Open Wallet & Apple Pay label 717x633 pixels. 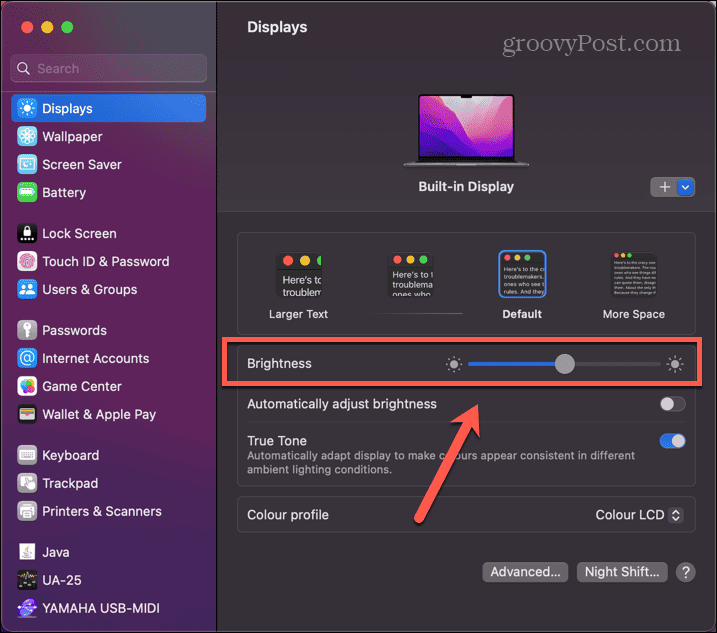click(99, 414)
